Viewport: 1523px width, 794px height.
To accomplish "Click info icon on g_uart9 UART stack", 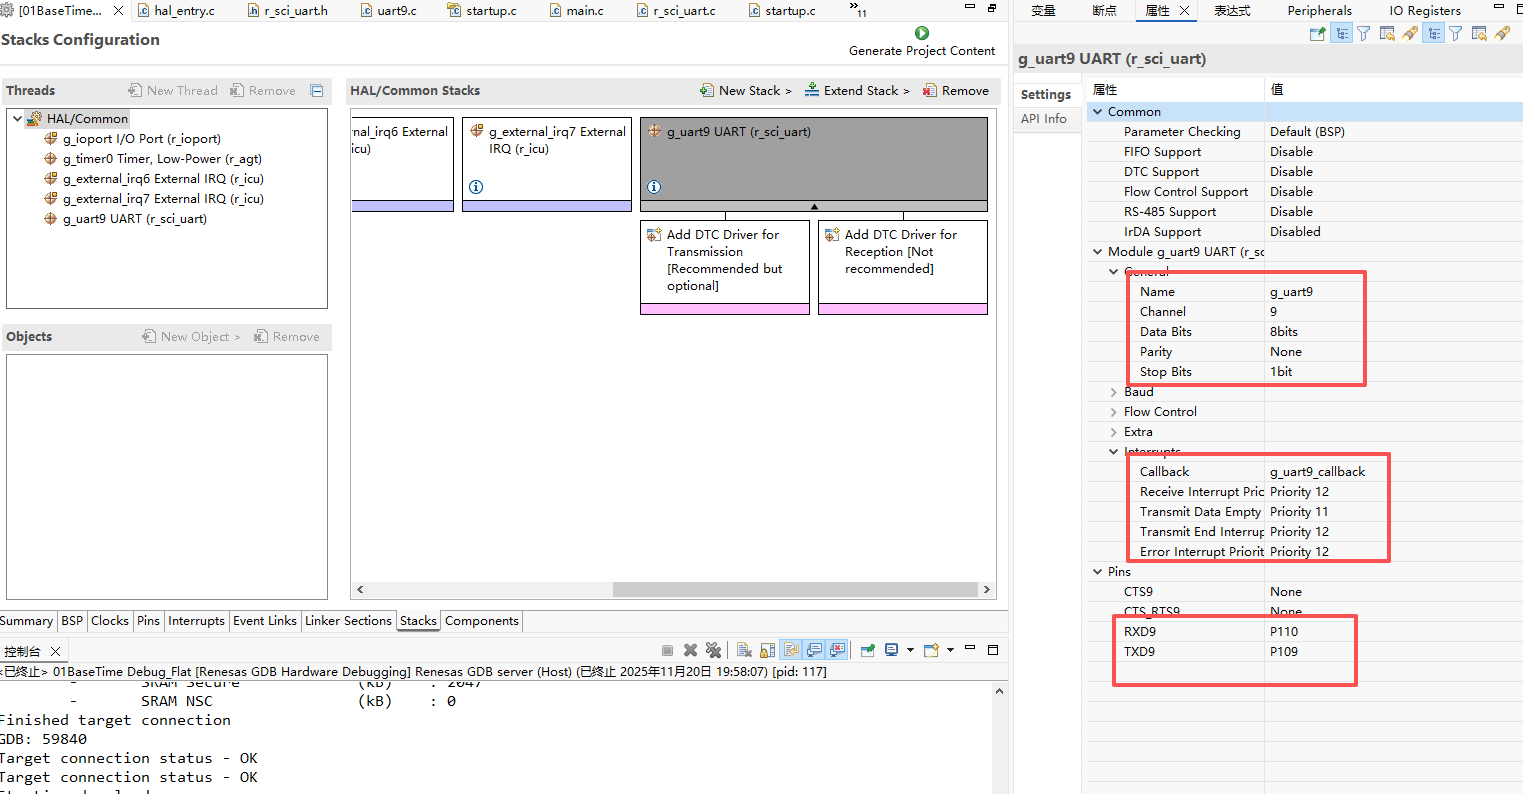I will point(654,187).
